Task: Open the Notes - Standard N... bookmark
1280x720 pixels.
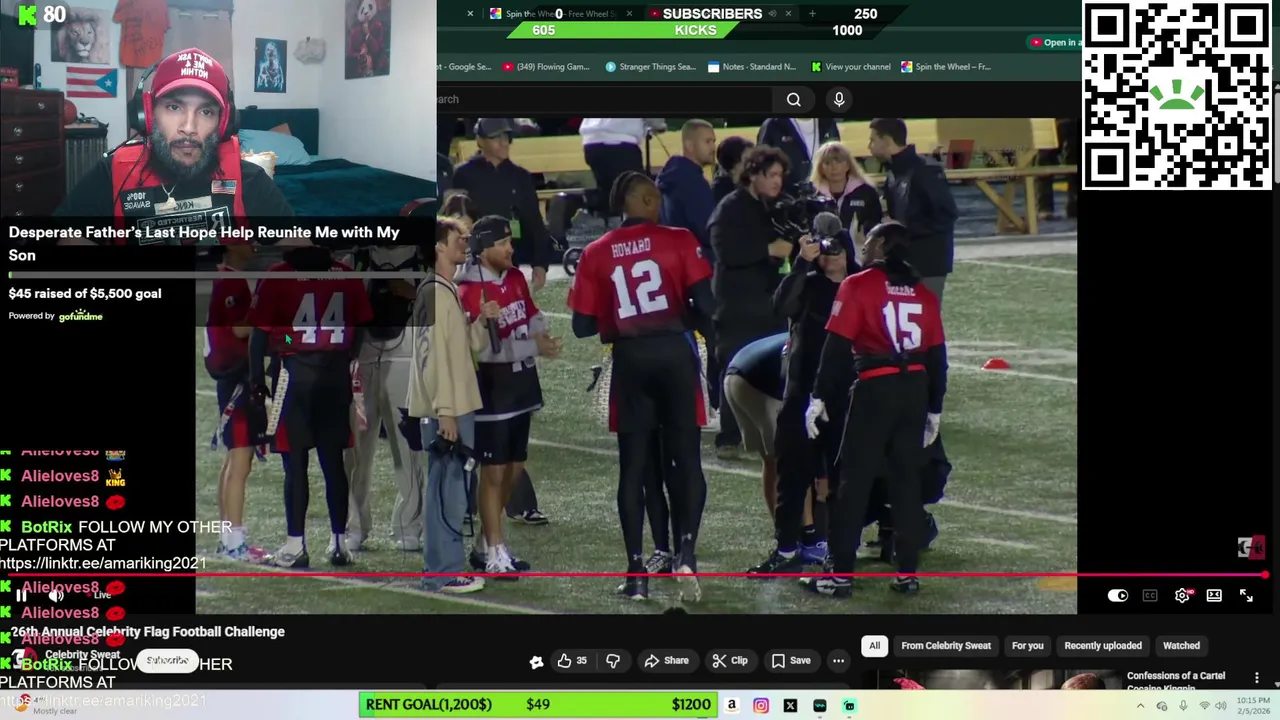Action: click(751, 67)
